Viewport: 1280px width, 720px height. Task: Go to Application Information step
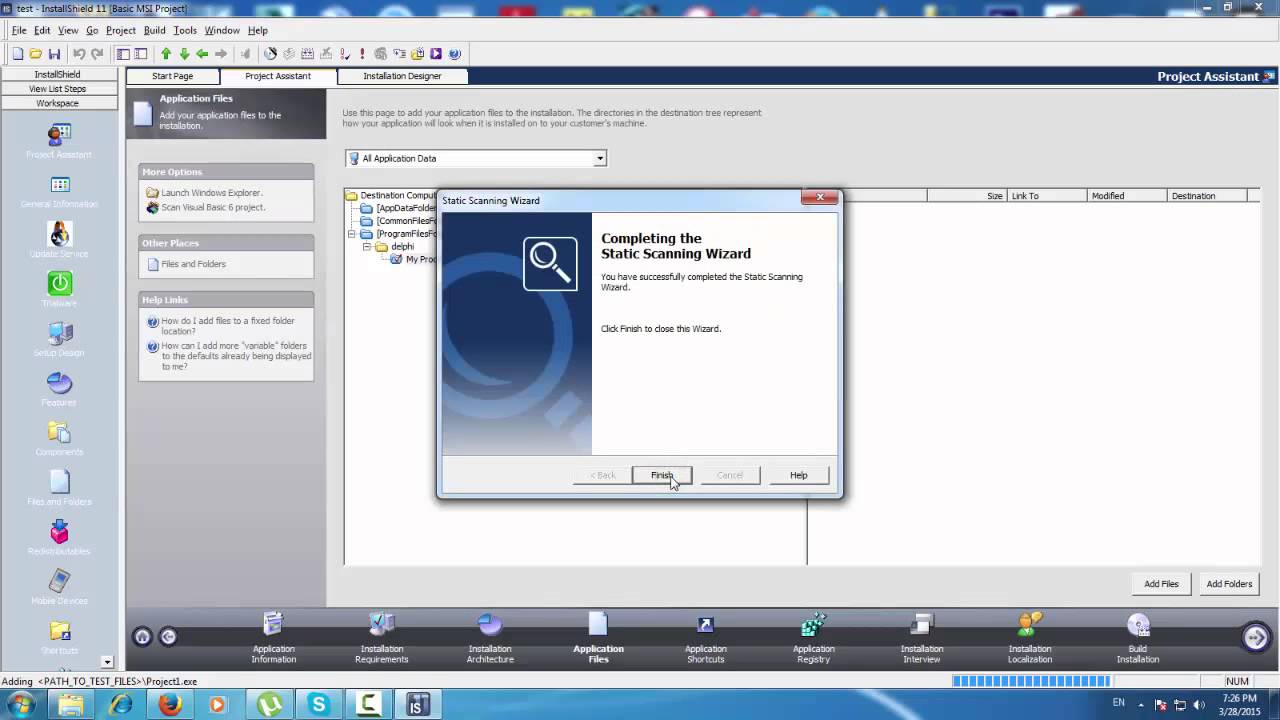(273, 638)
